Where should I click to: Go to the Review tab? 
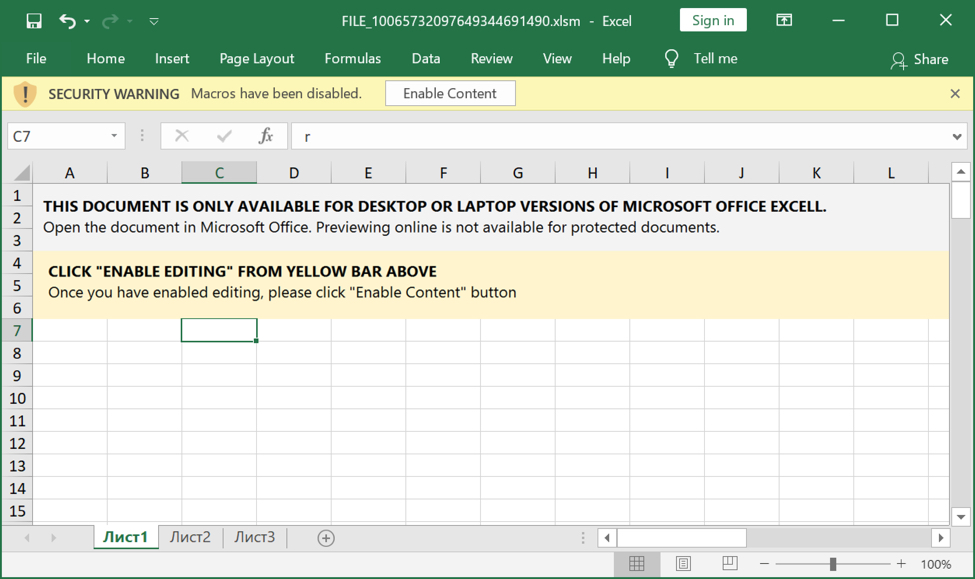click(491, 58)
